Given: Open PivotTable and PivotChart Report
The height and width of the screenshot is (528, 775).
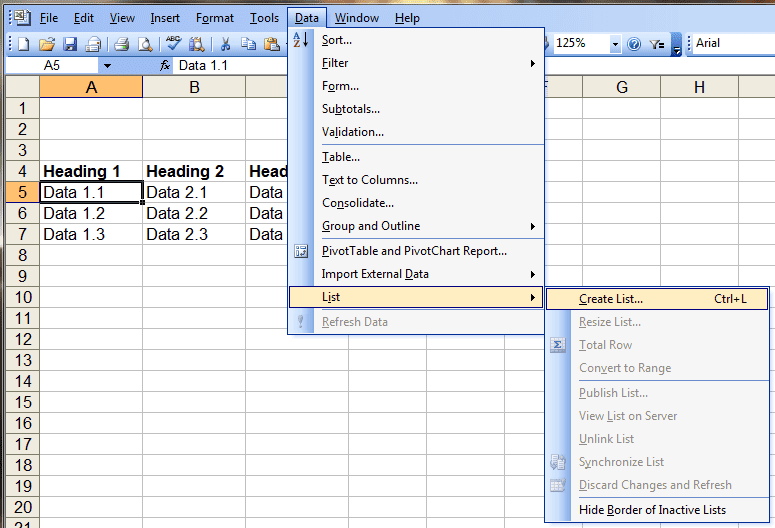Looking at the screenshot, I should point(414,251).
